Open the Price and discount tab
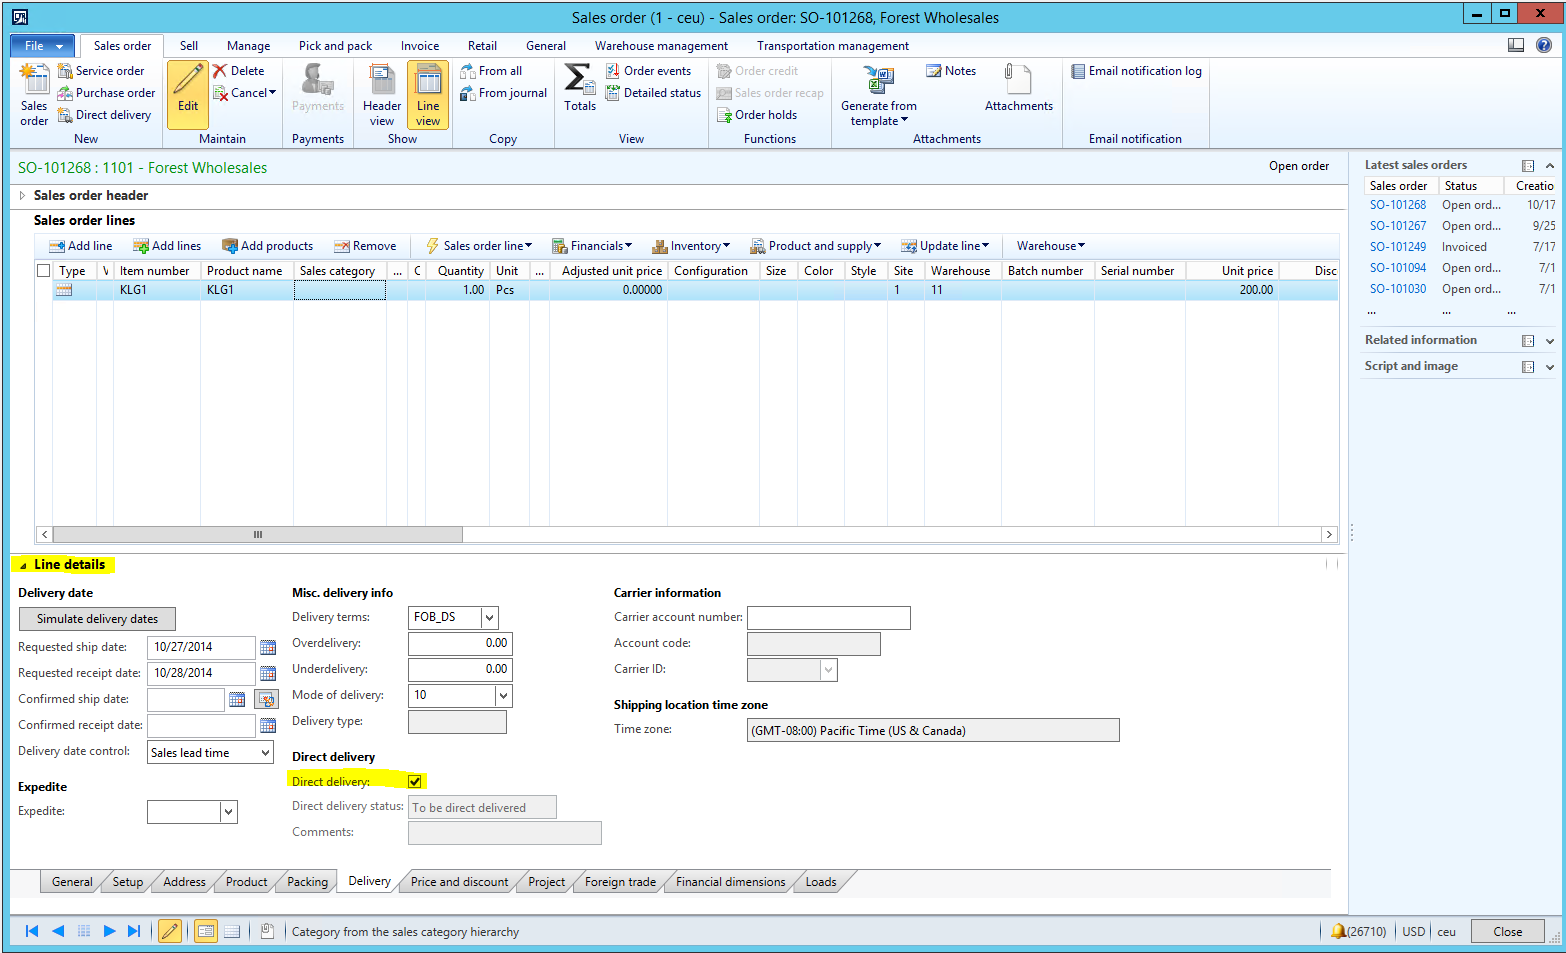The height and width of the screenshot is (953, 1566). click(459, 882)
